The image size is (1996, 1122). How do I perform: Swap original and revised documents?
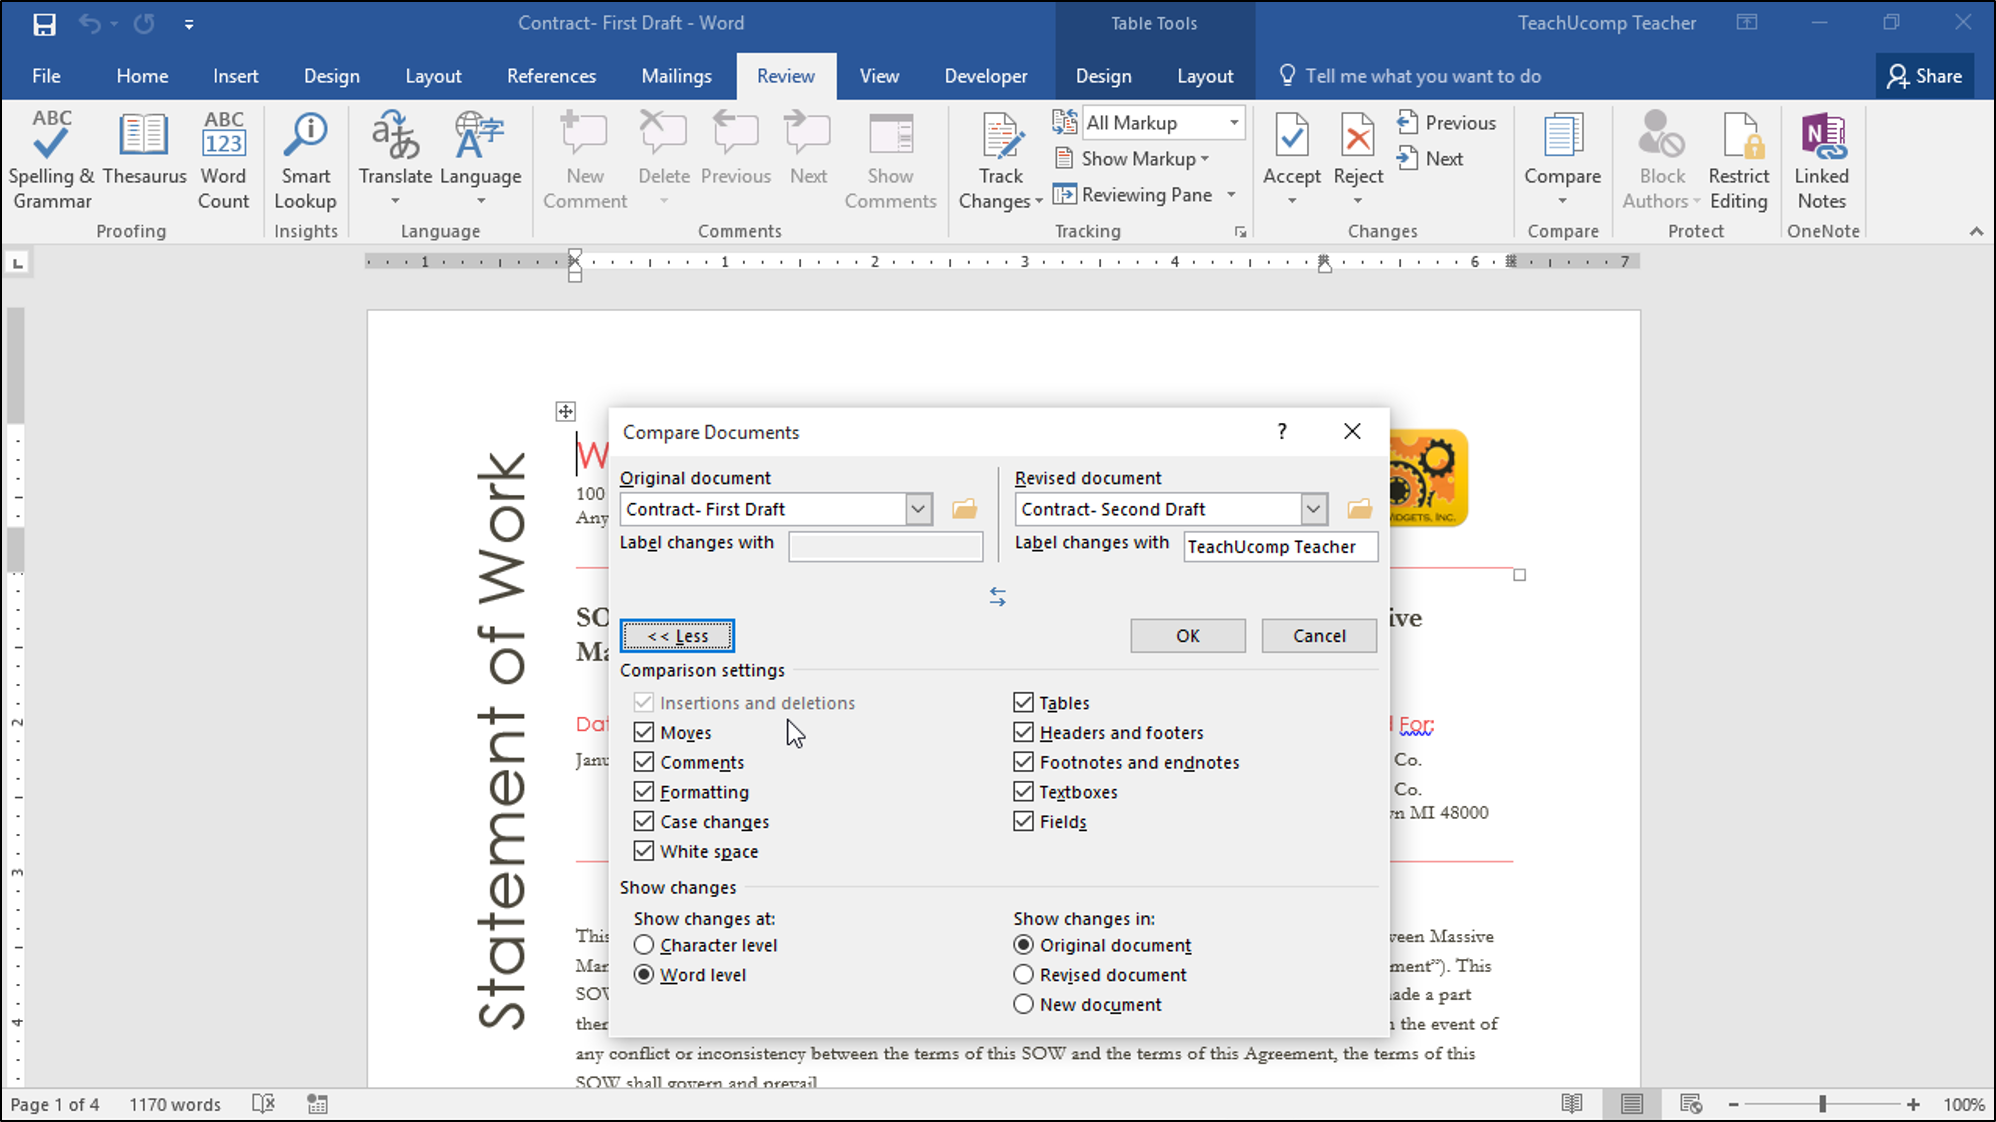click(997, 597)
